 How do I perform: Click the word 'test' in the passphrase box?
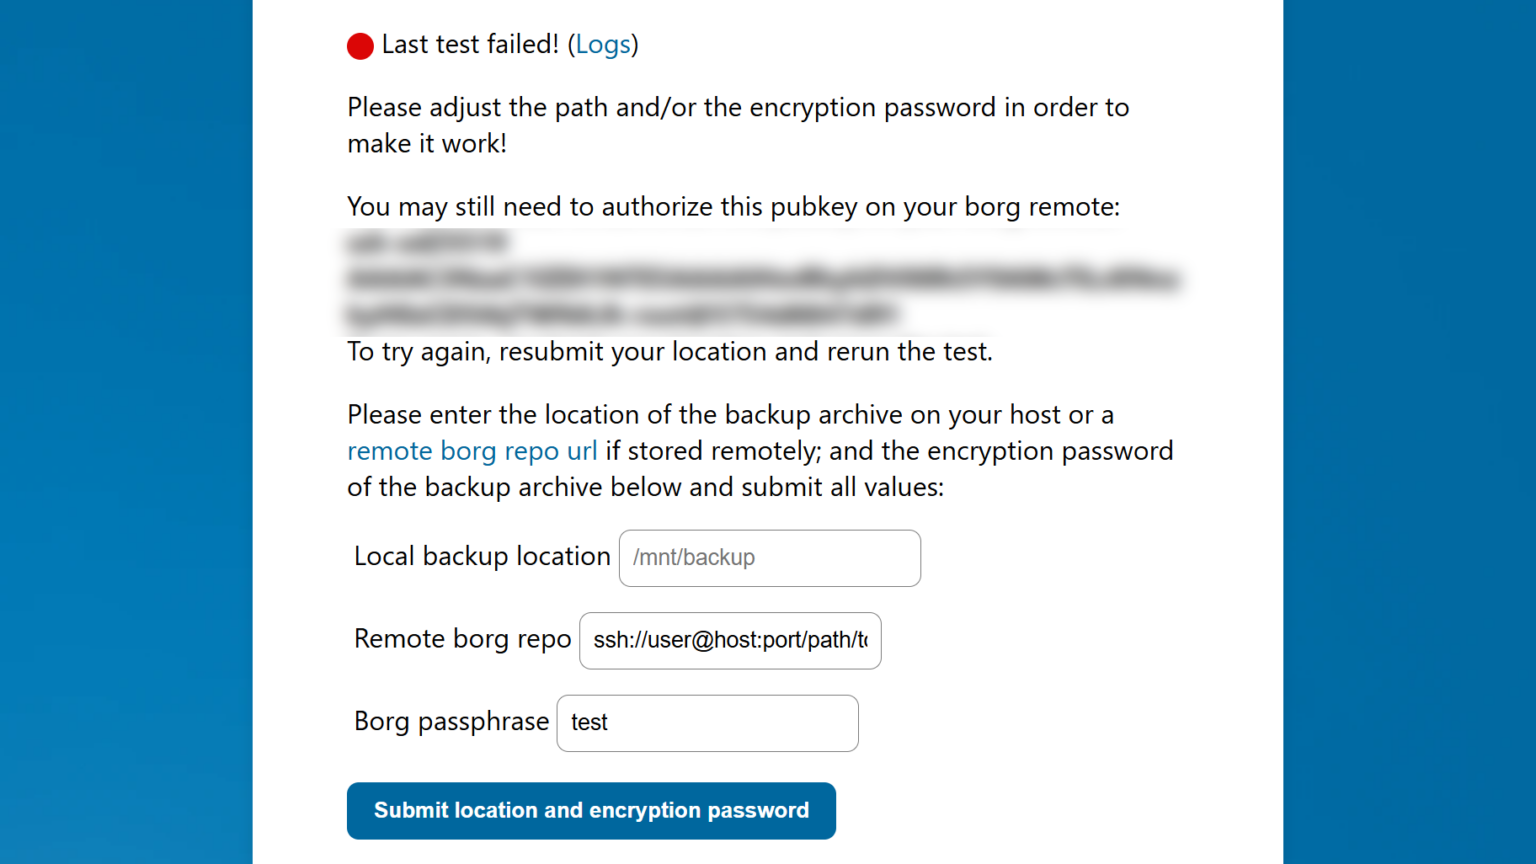tap(588, 722)
